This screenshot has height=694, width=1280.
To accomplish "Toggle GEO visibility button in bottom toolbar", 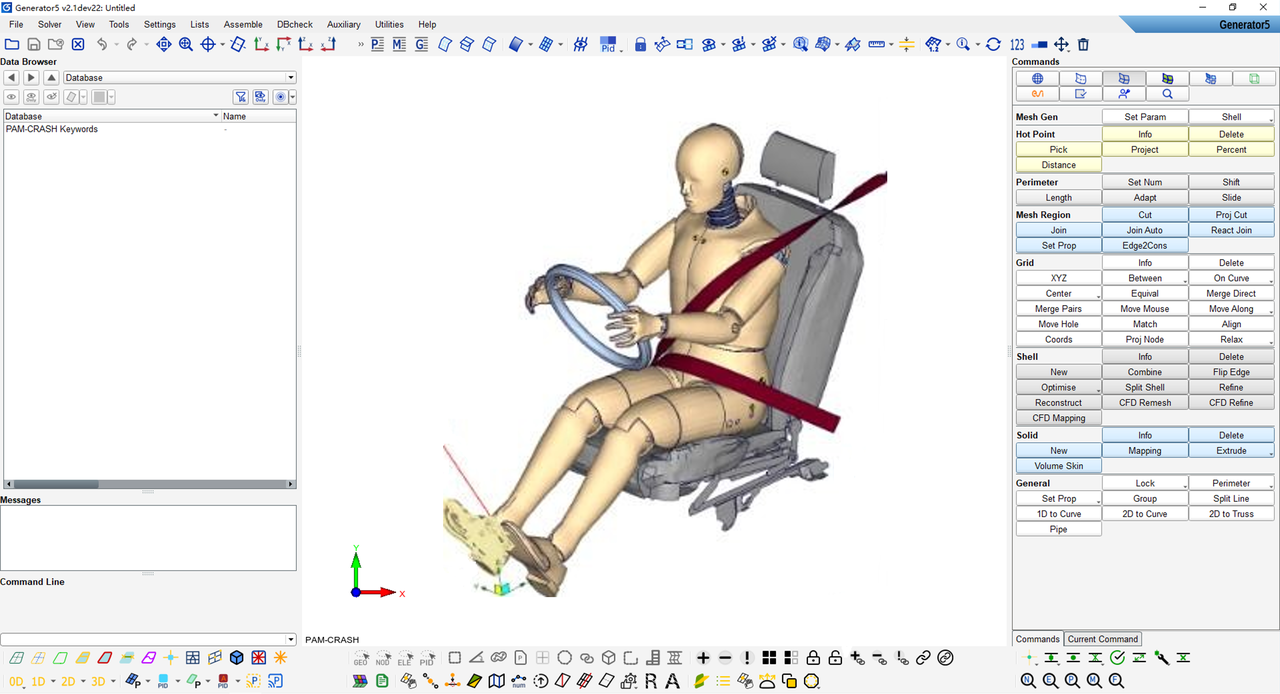I will point(361,658).
